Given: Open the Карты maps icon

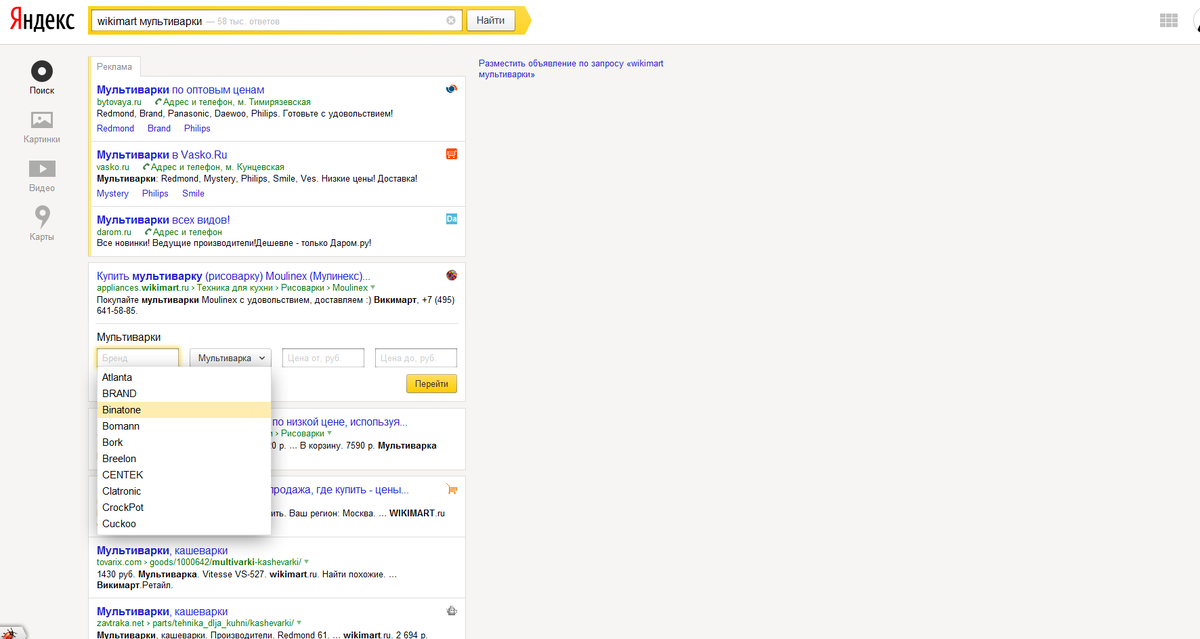Looking at the screenshot, I should [42, 216].
